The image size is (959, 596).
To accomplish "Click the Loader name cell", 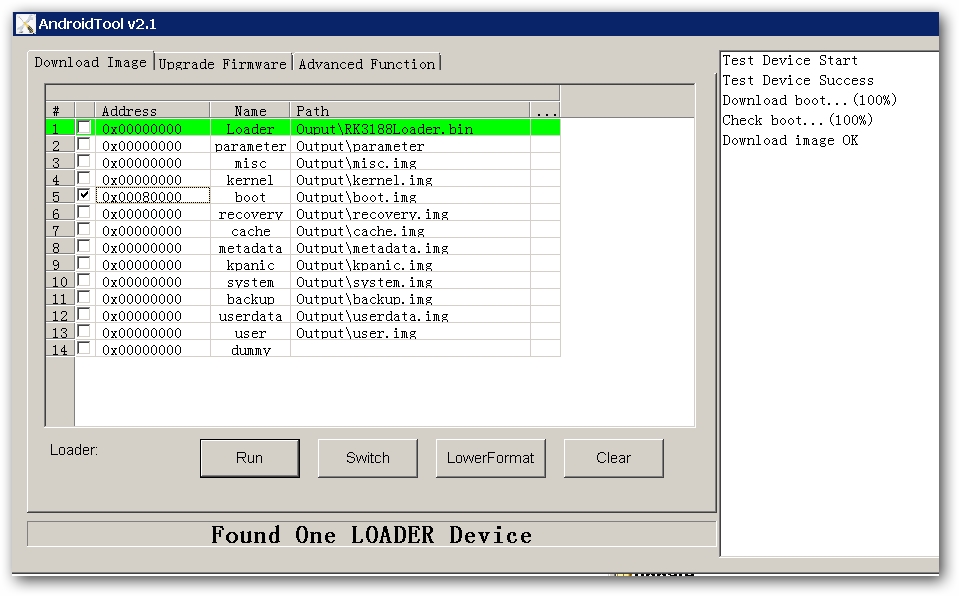I will tap(250, 129).
